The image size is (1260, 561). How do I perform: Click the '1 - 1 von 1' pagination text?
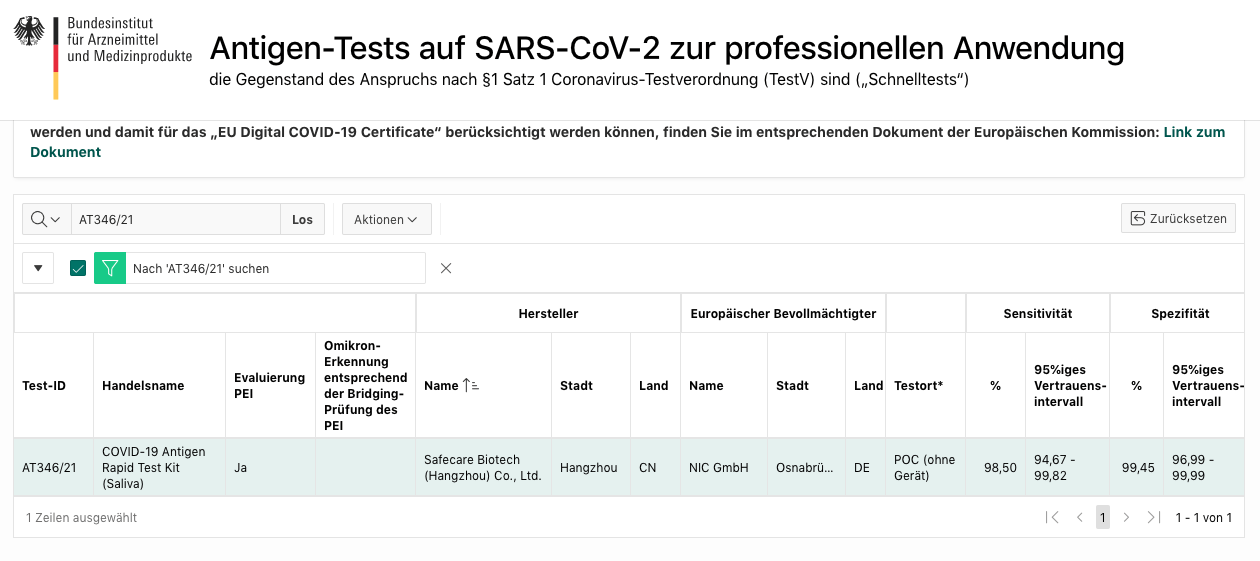click(x=1204, y=517)
